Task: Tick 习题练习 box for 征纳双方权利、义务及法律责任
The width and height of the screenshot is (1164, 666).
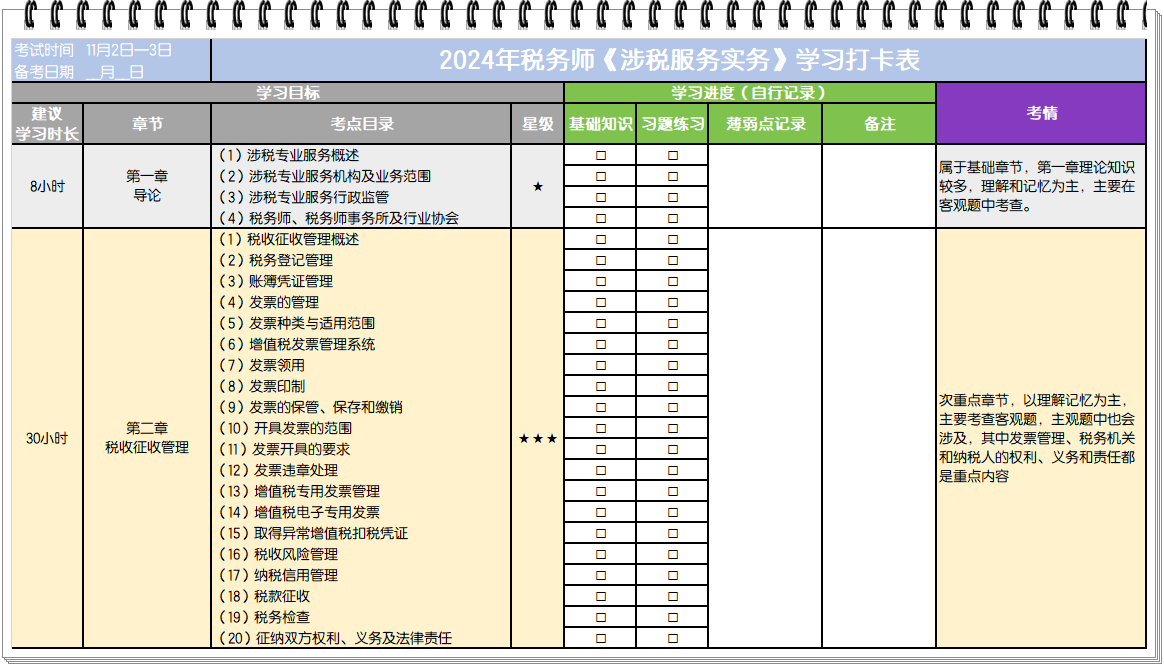Action: (673, 638)
